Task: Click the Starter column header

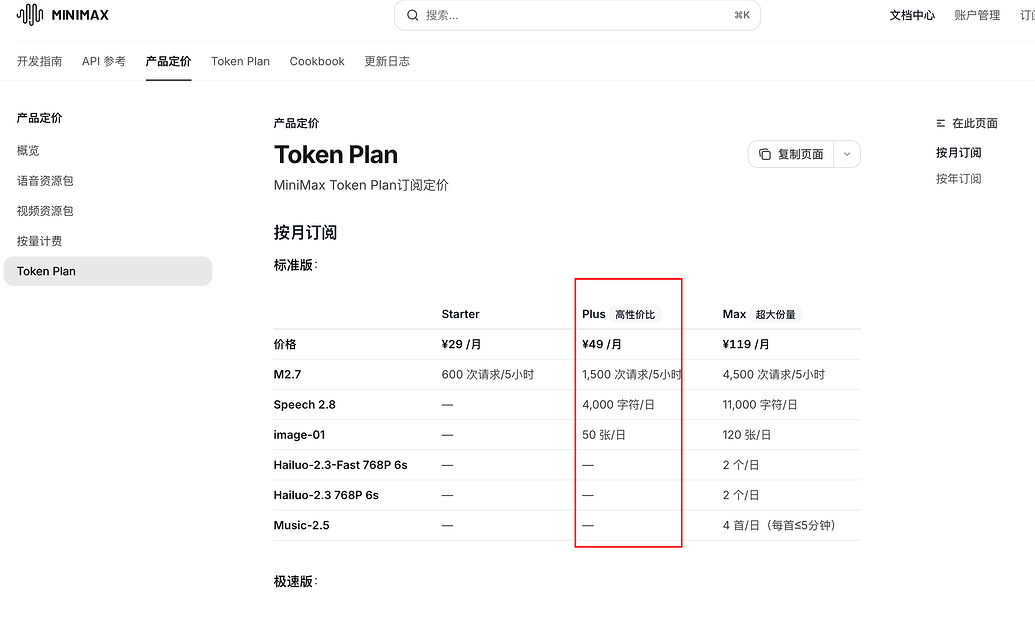Action: tap(461, 314)
